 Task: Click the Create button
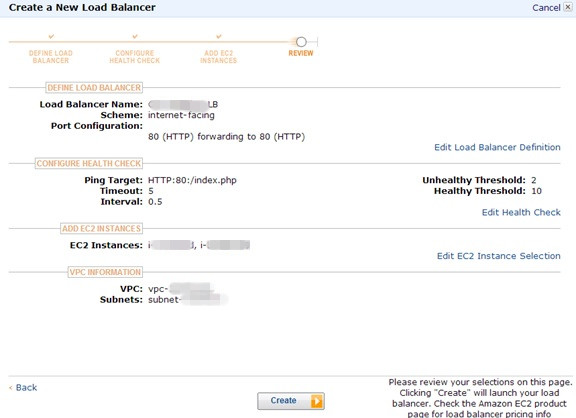tap(291, 401)
